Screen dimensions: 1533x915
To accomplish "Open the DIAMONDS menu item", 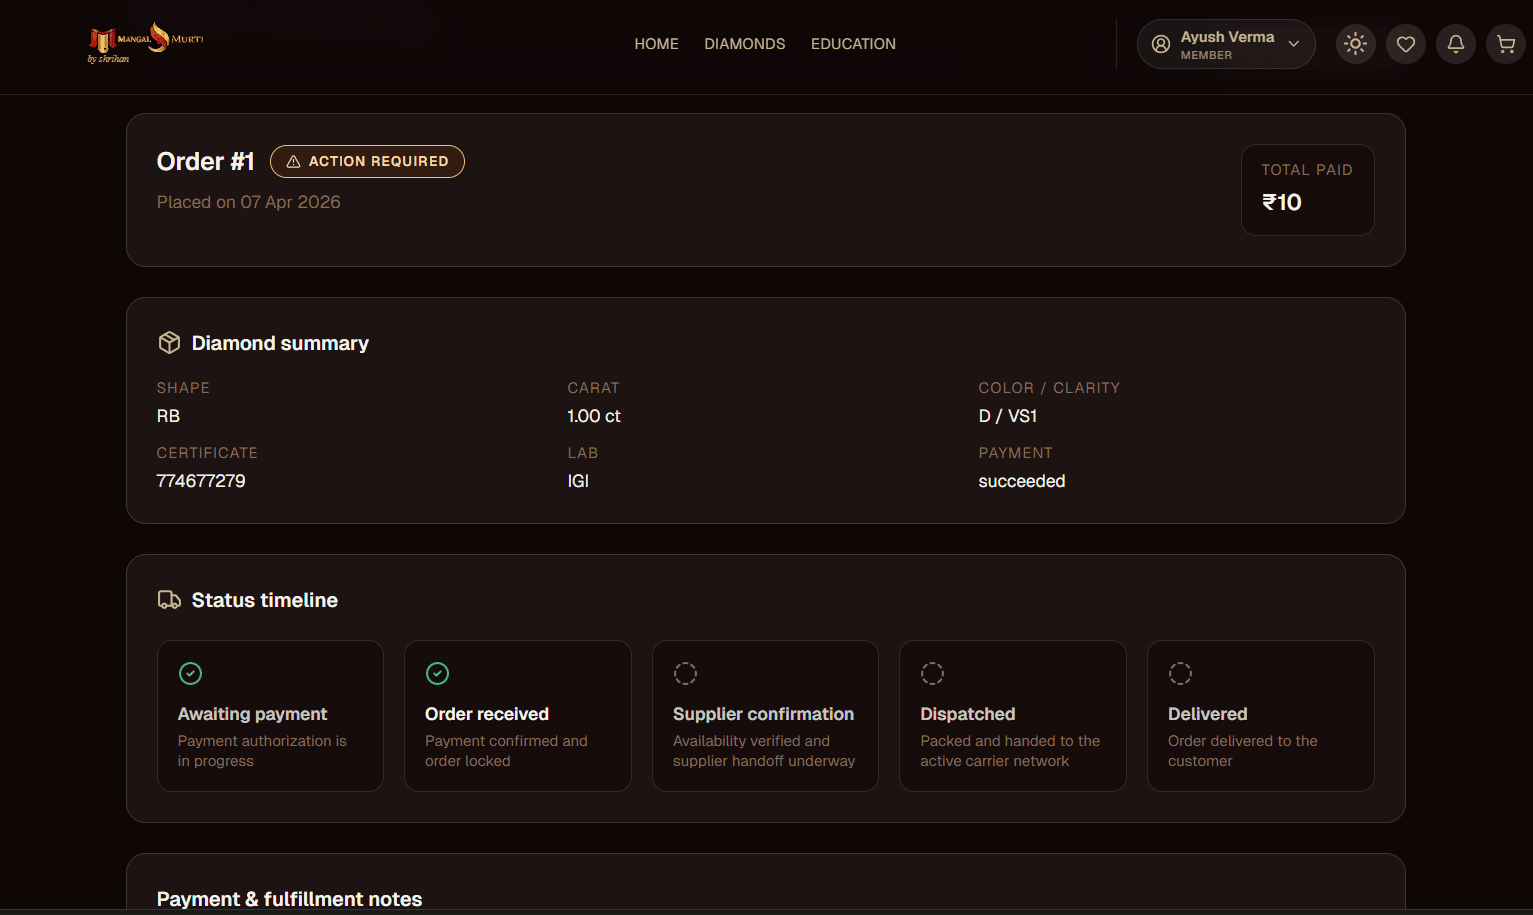I will 744,43.
